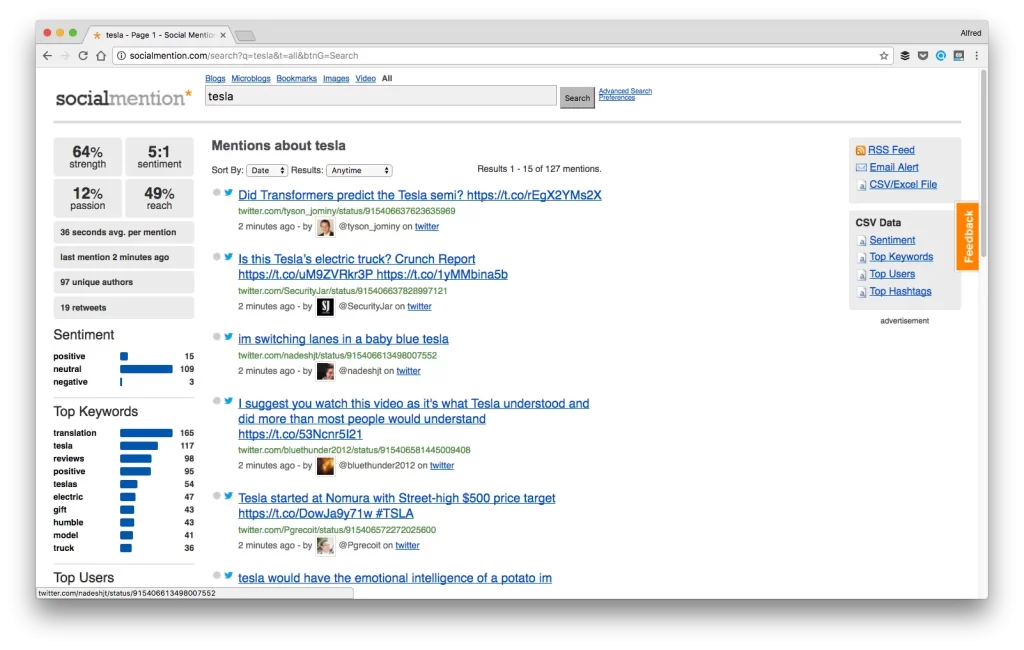Open a new tab with the tab strip button
Image resolution: width=1024 pixels, height=650 pixels.
point(245,35)
